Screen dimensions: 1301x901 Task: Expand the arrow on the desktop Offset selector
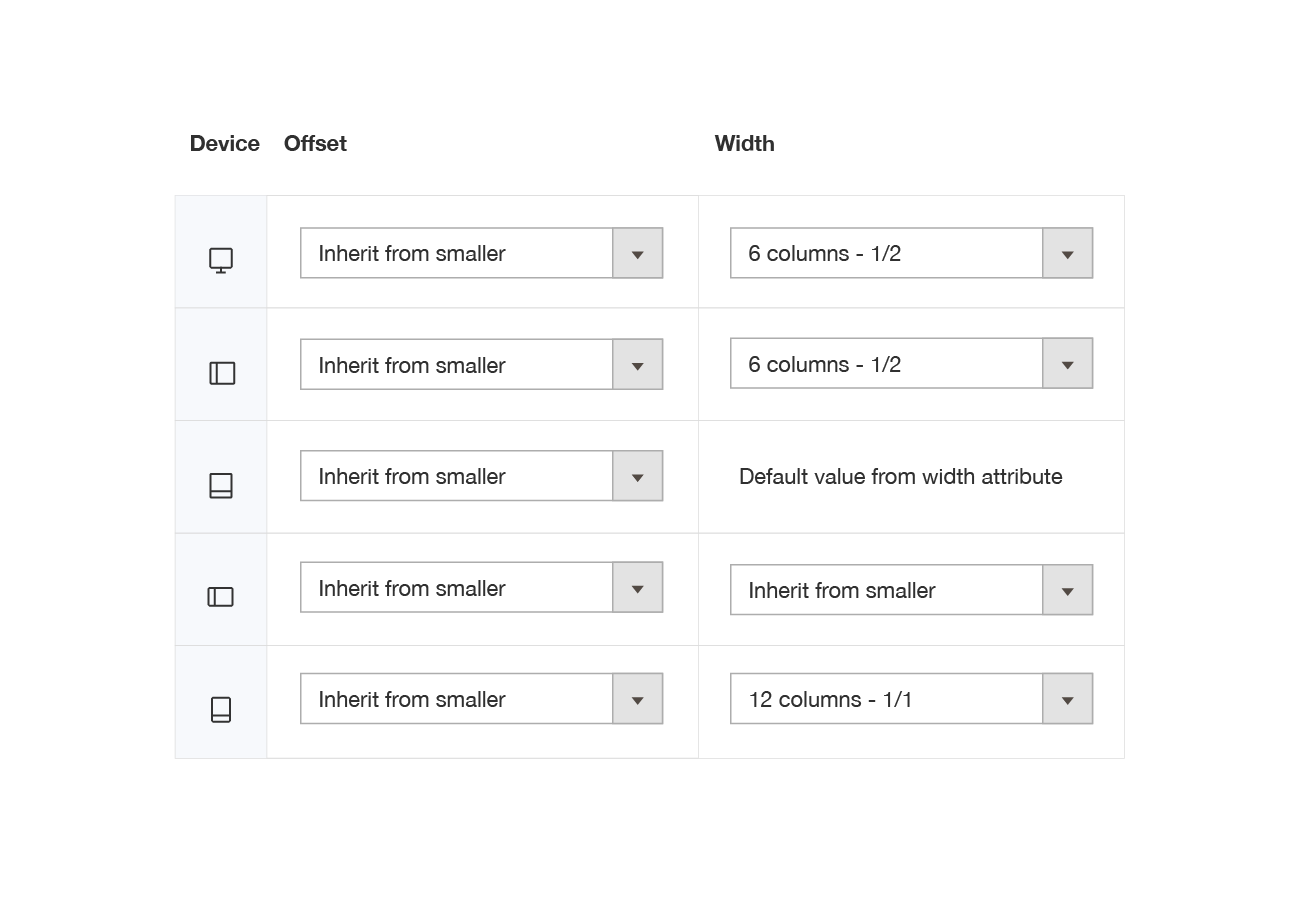coord(637,253)
